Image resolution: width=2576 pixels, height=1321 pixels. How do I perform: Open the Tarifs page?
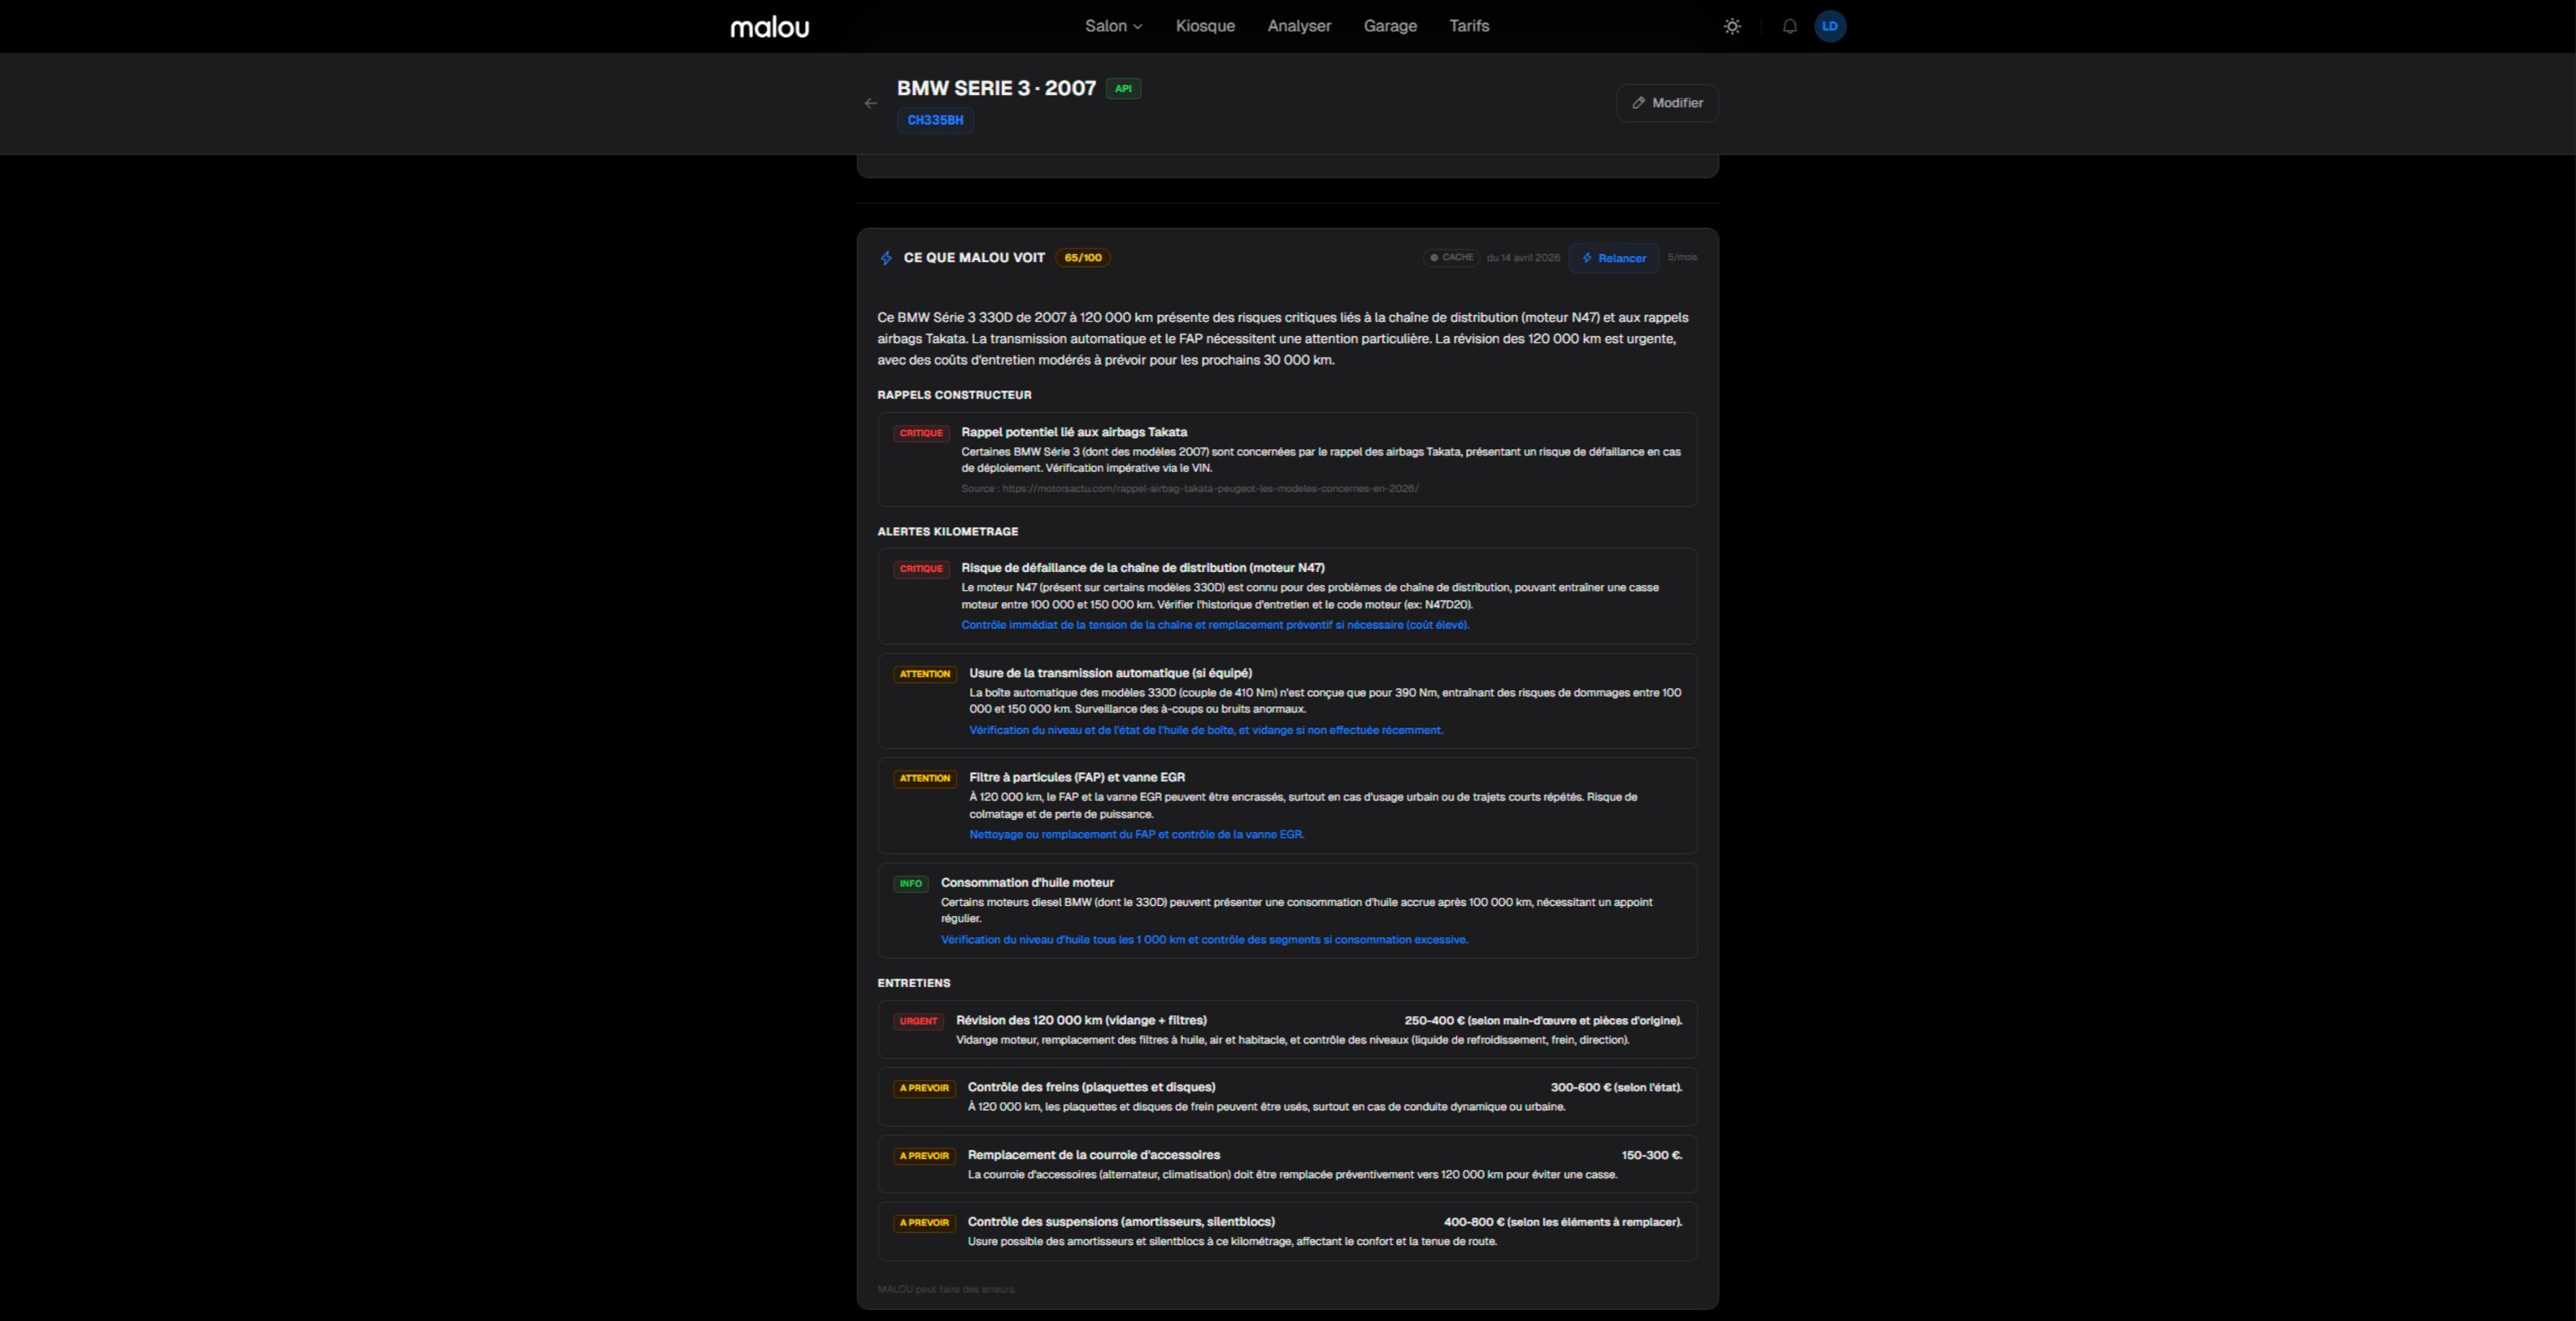(1469, 26)
